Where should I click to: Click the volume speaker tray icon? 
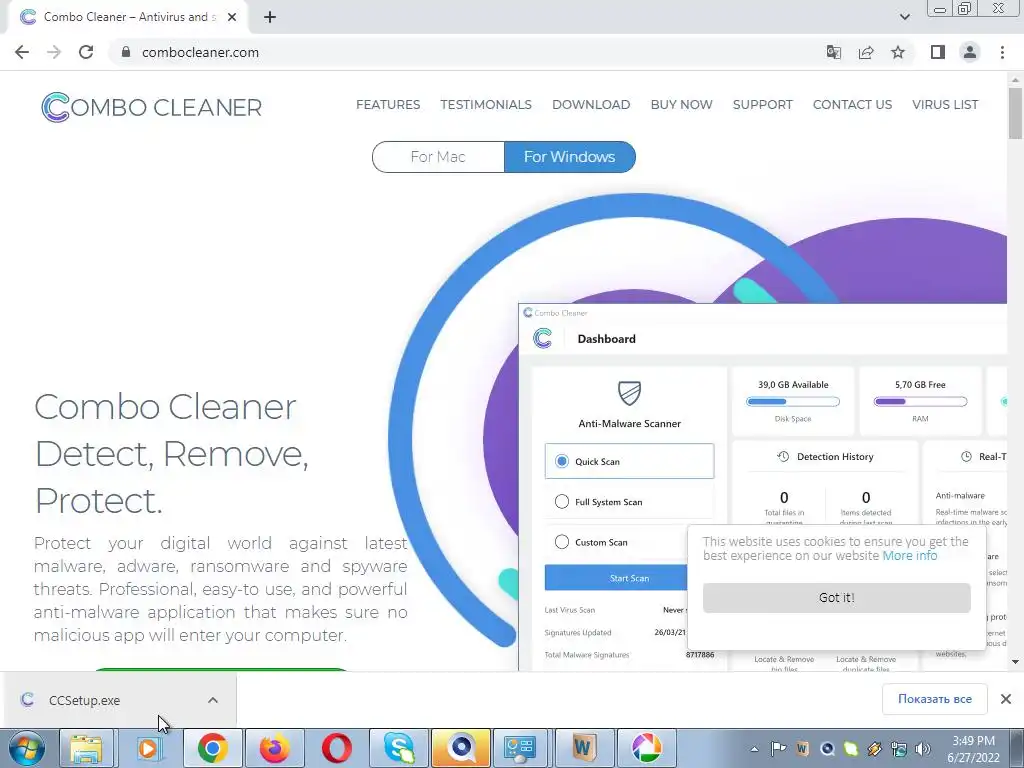tap(923, 749)
